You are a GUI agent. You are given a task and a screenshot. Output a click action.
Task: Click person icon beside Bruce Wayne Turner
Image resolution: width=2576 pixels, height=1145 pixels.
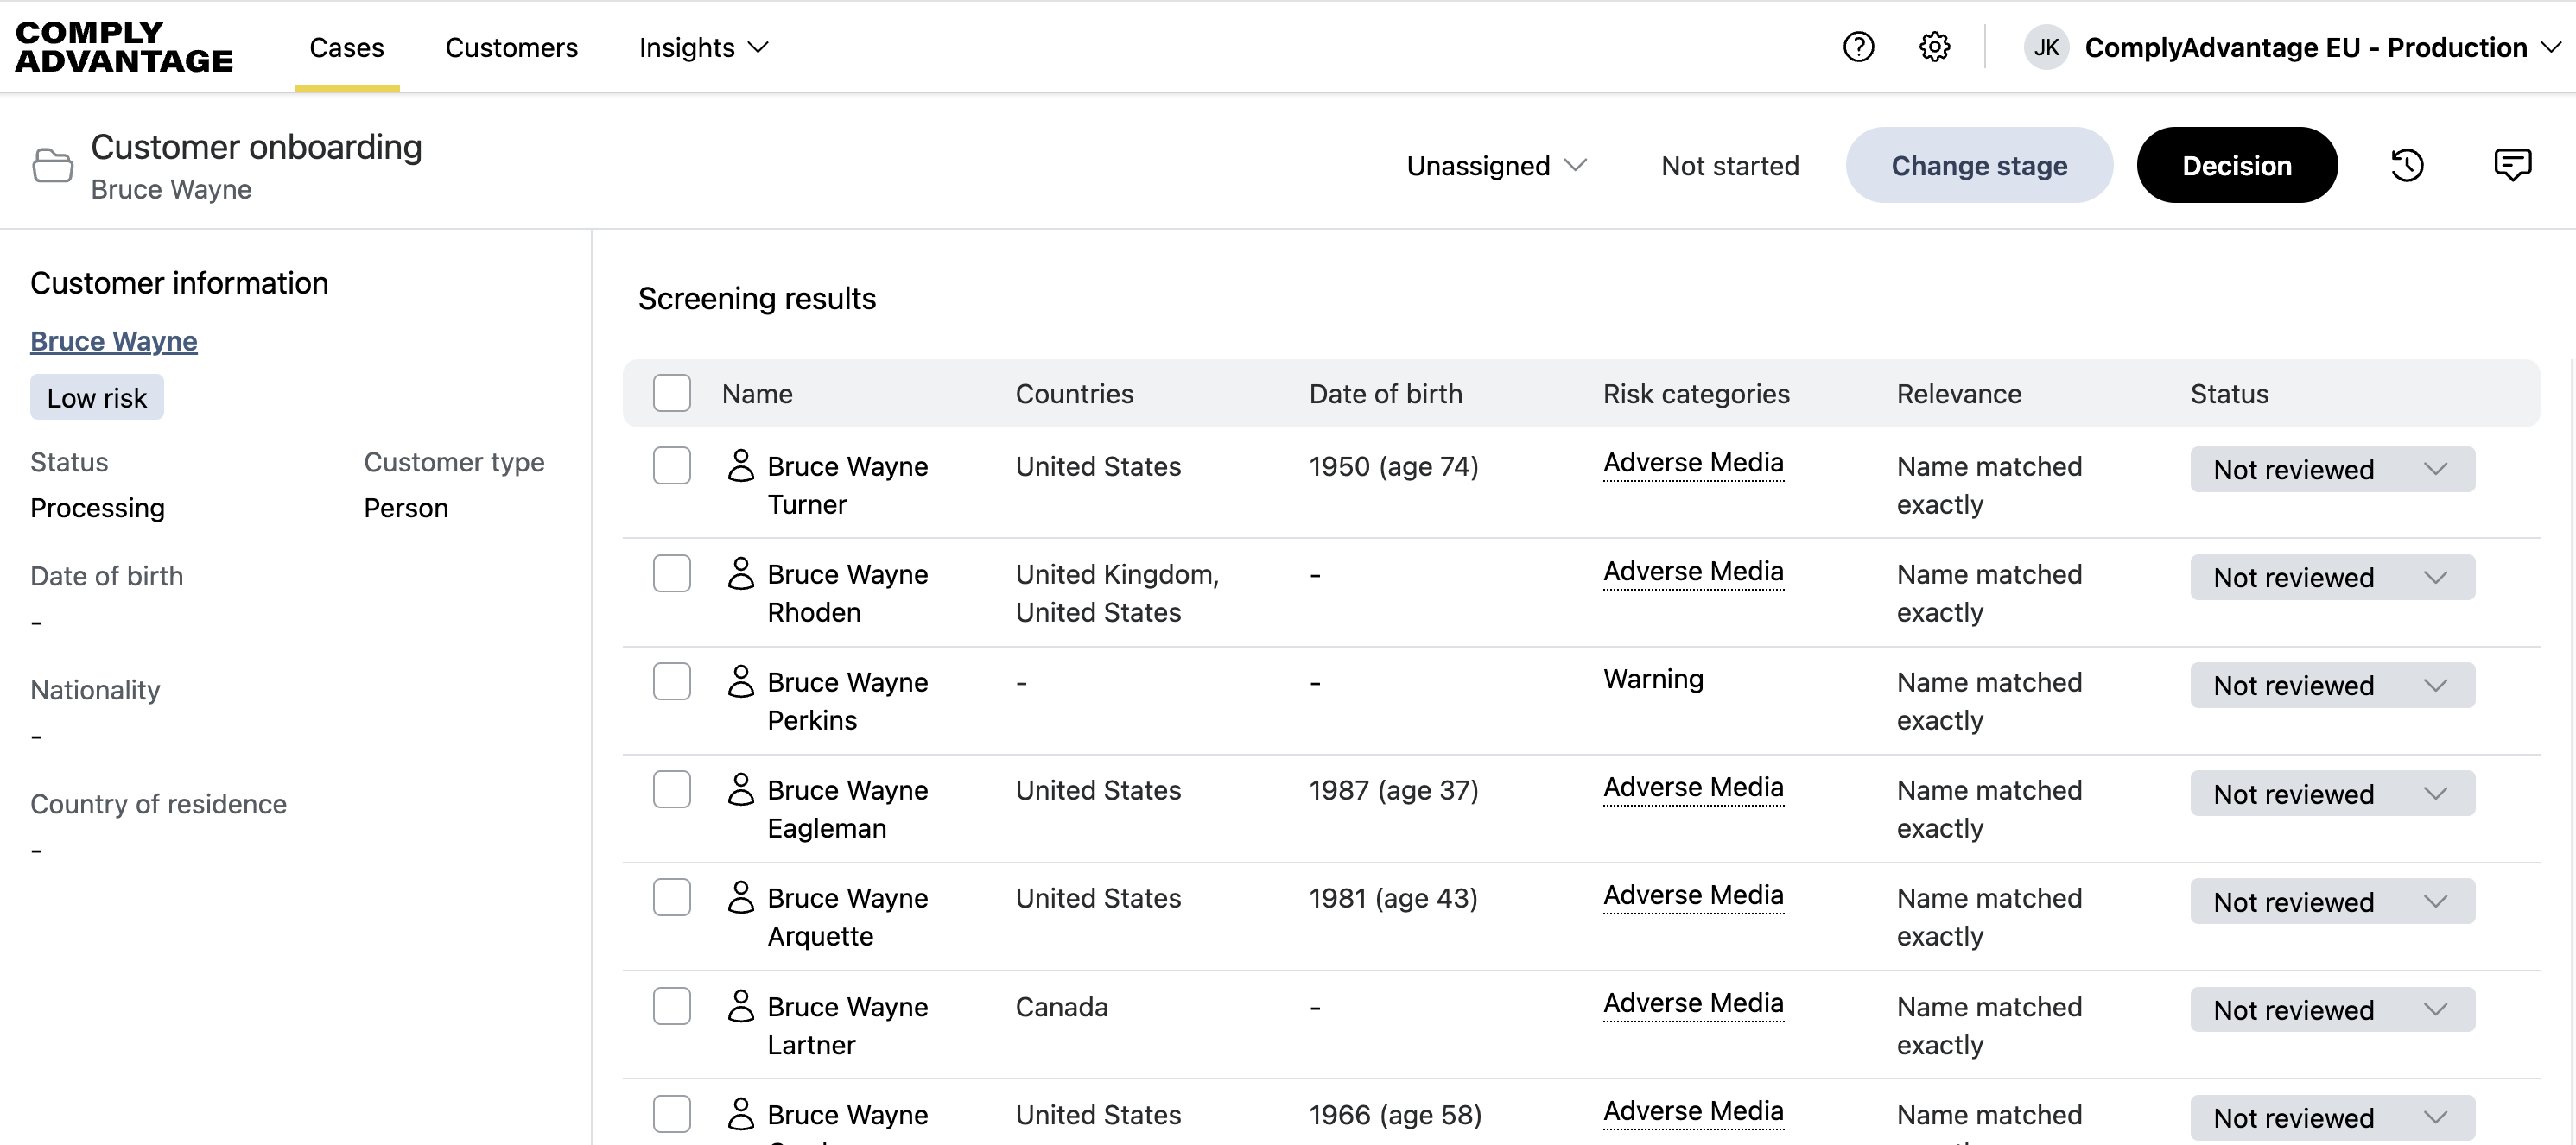click(740, 466)
